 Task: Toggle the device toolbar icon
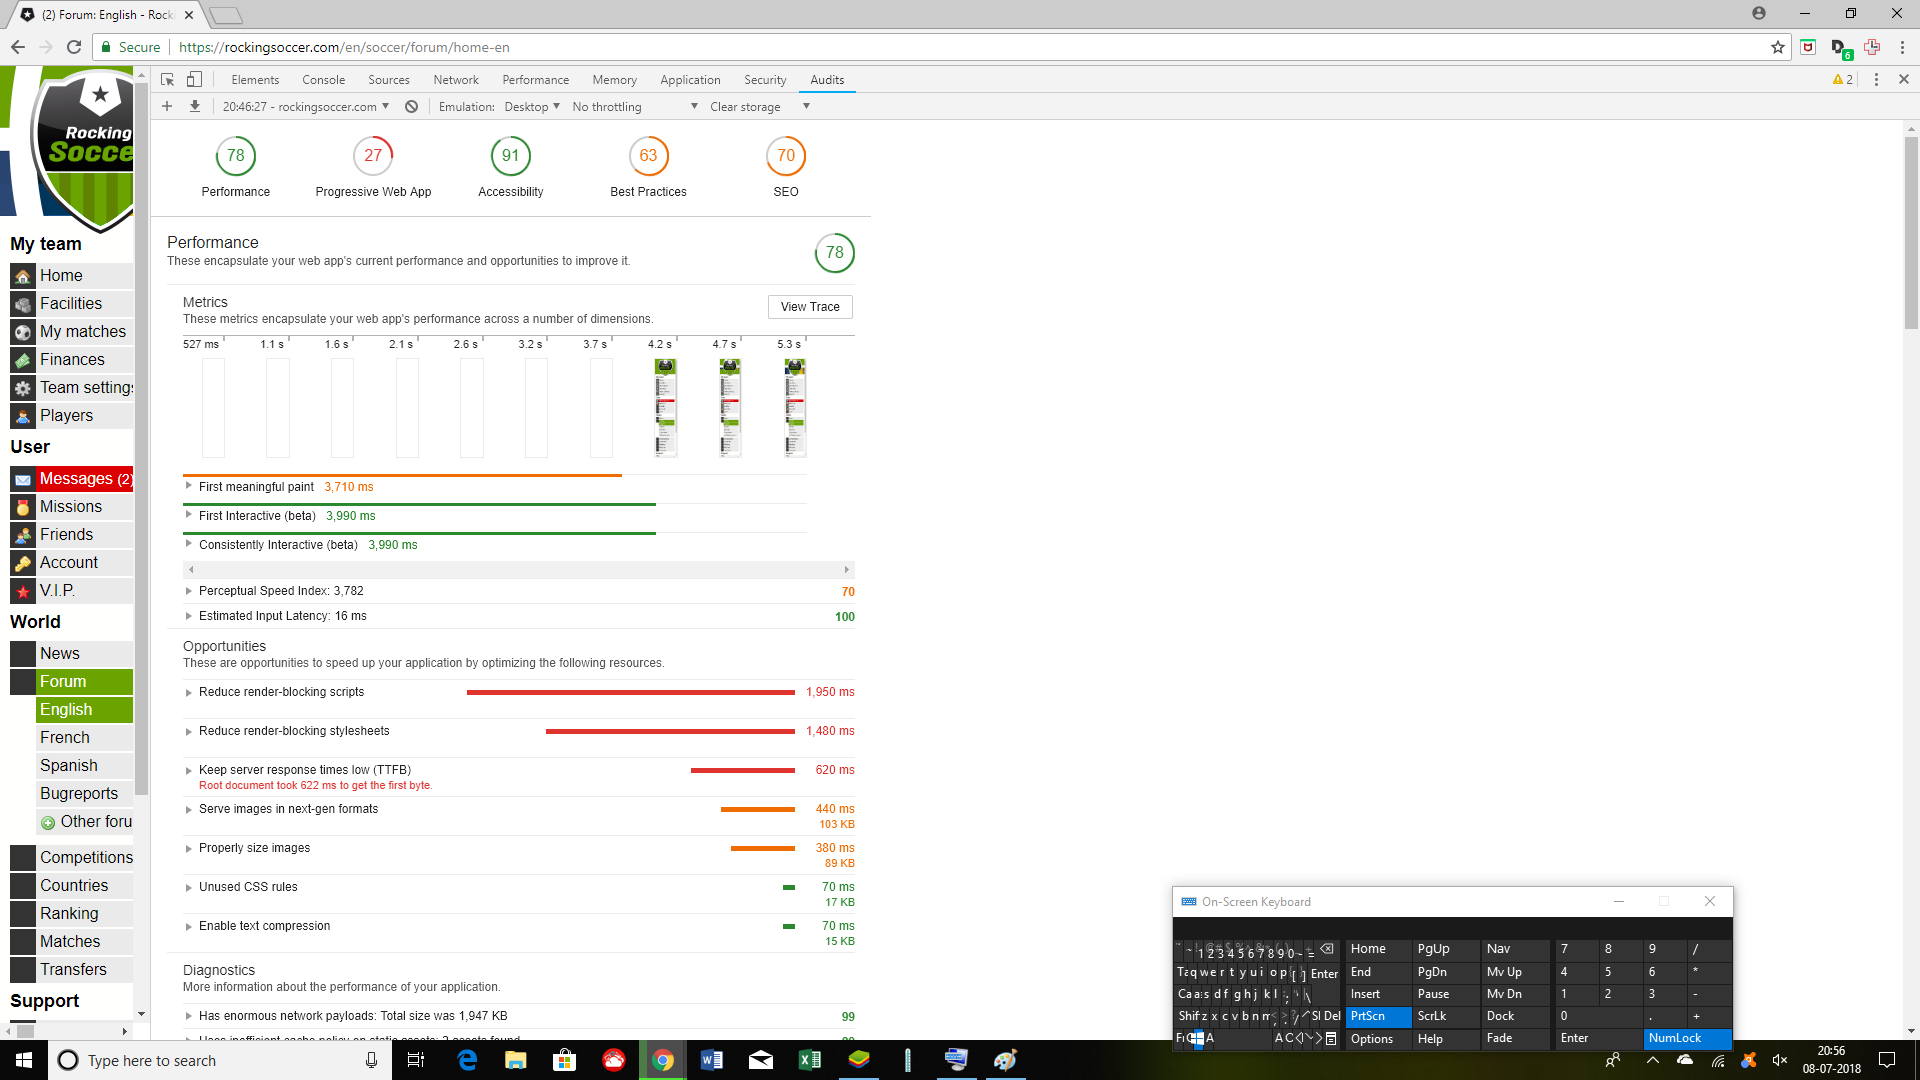(195, 80)
